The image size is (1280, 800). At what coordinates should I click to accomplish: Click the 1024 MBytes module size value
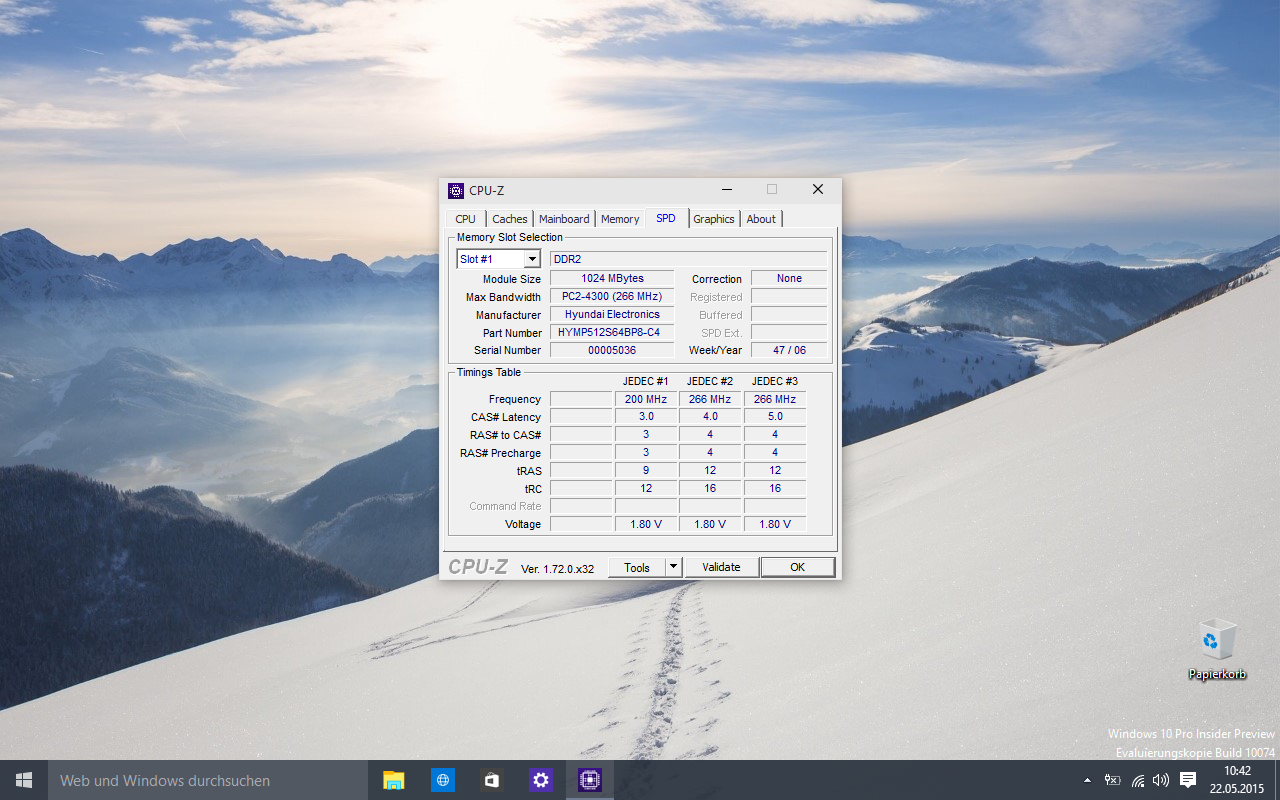[x=612, y=278]
